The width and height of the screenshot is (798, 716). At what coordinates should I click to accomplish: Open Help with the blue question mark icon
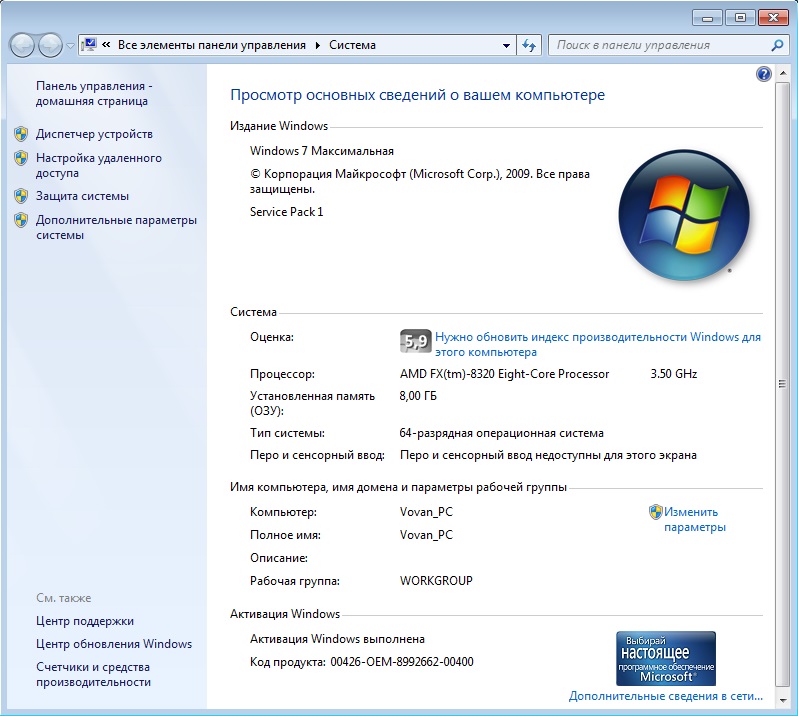pos(764,74)
